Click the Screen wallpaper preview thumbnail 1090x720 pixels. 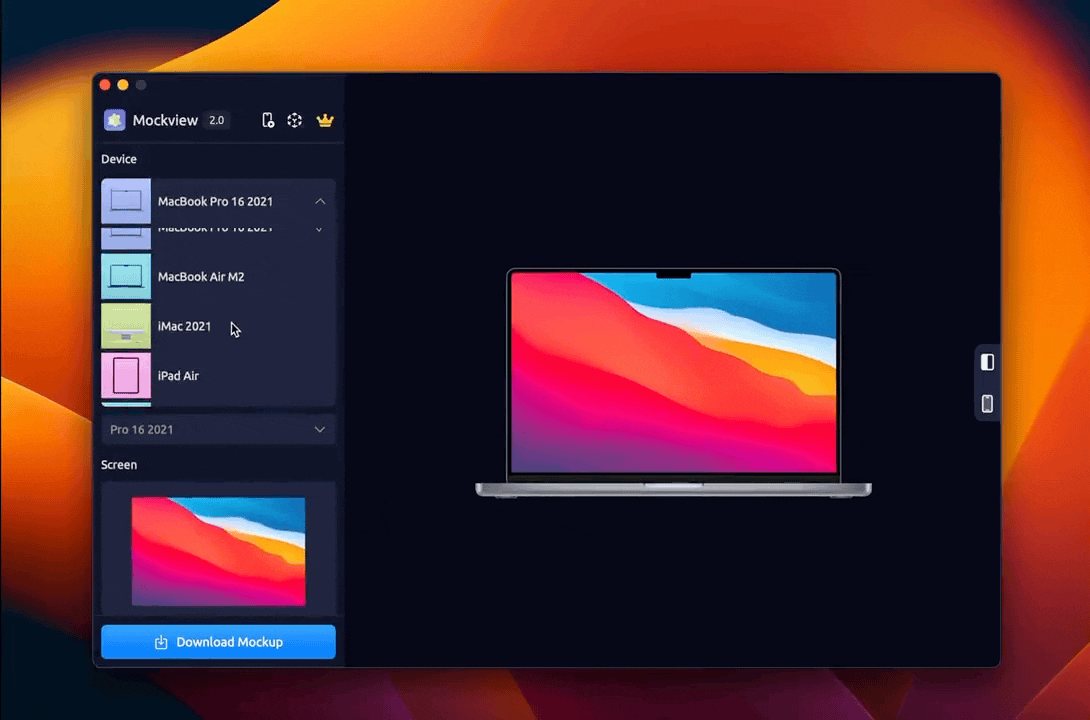[x=218, y=551]
